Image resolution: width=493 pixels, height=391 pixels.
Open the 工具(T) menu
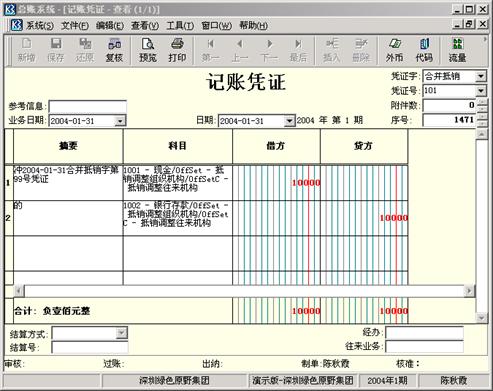tap(180, 25)
